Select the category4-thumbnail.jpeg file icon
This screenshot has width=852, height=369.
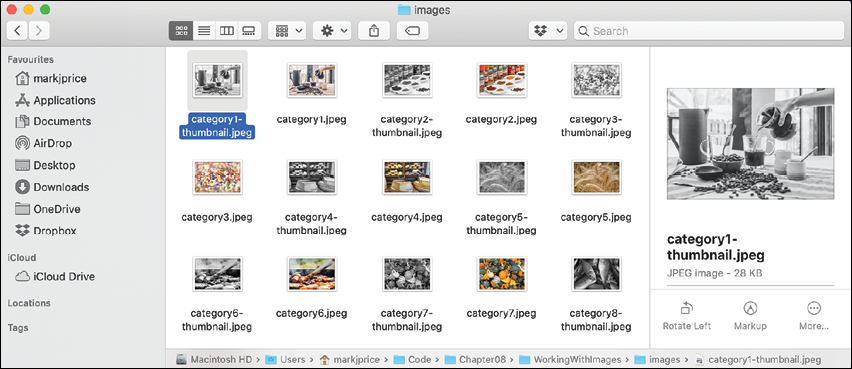click(311, 177)
